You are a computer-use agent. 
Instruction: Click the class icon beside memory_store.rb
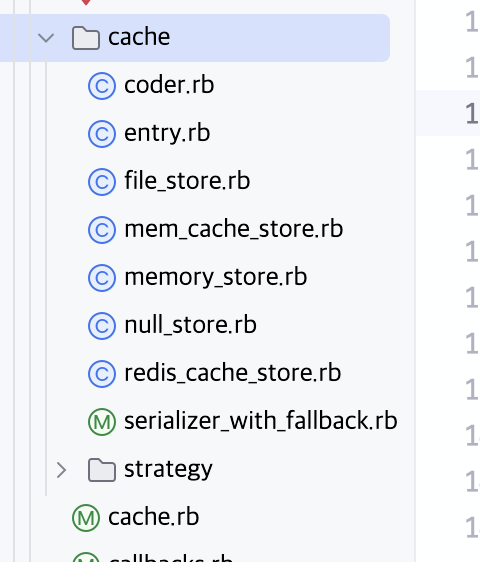tap(102, 278)
